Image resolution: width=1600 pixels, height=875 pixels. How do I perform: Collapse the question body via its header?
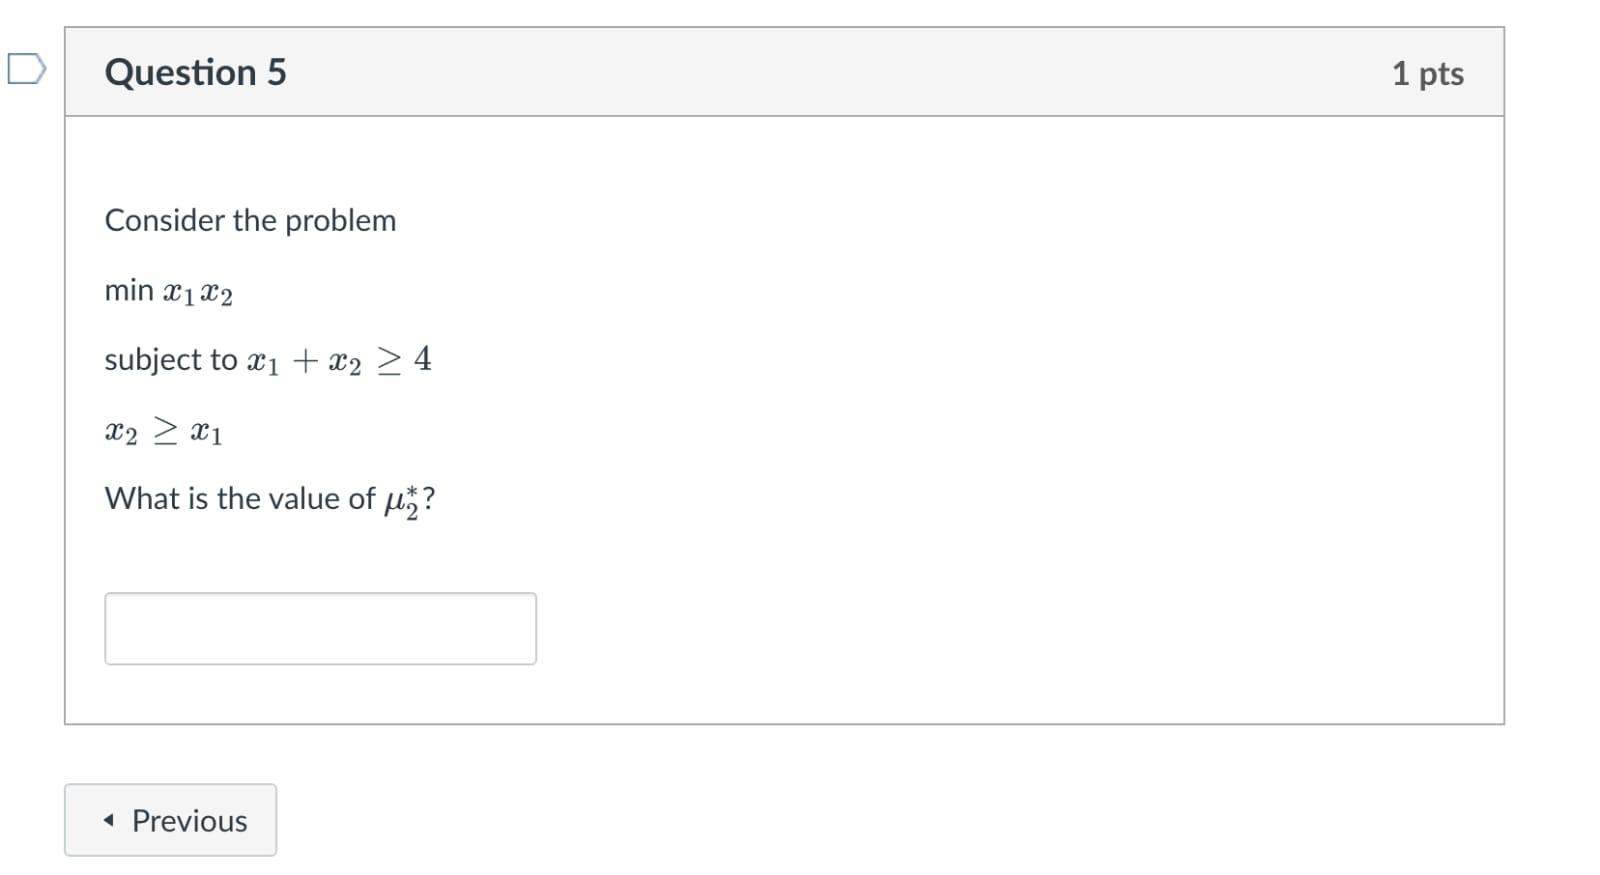780,70
